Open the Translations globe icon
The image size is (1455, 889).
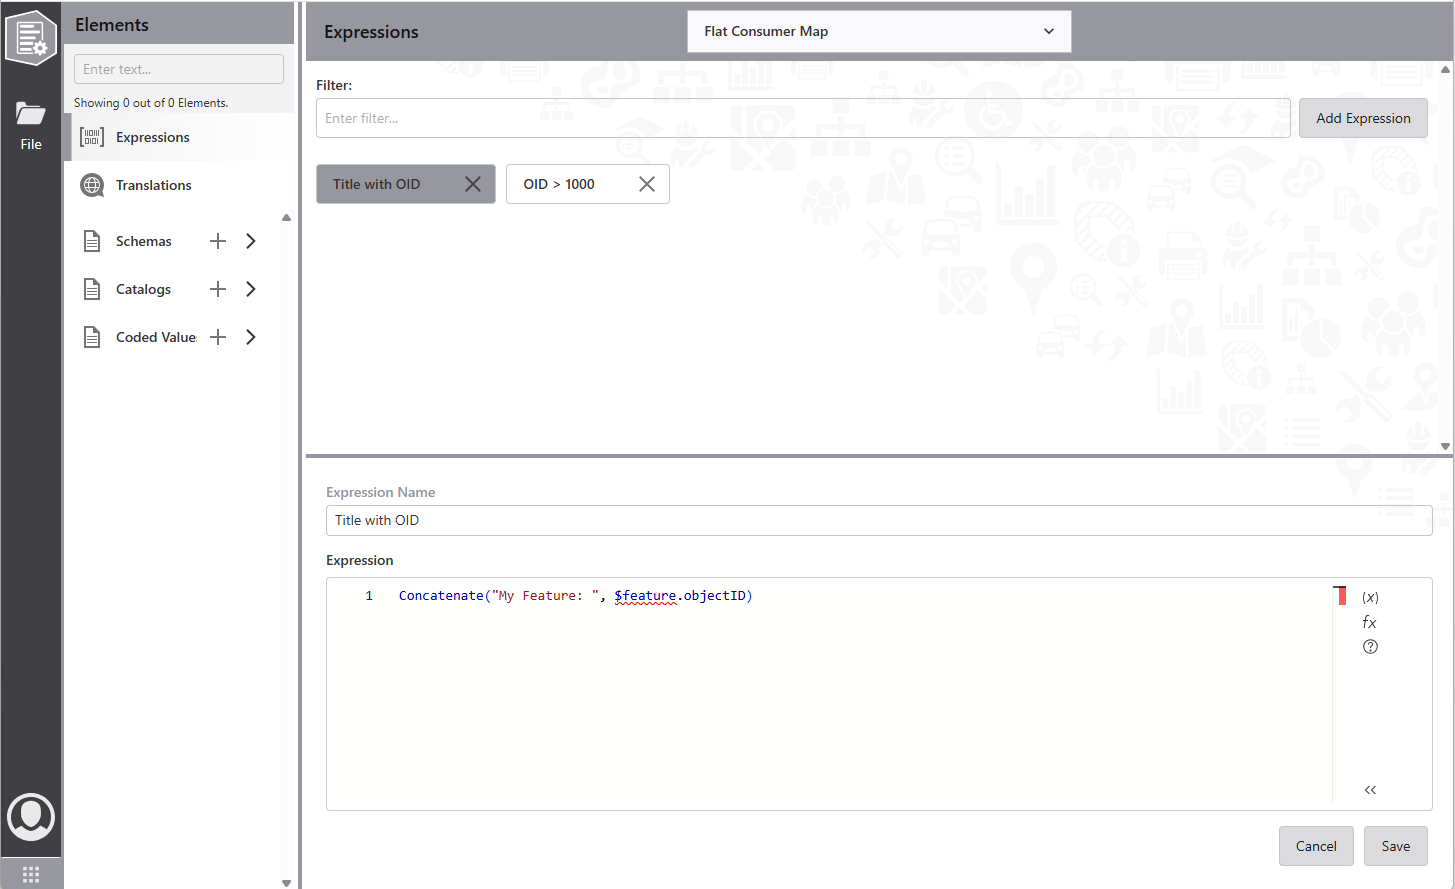(x=91, y=184)
